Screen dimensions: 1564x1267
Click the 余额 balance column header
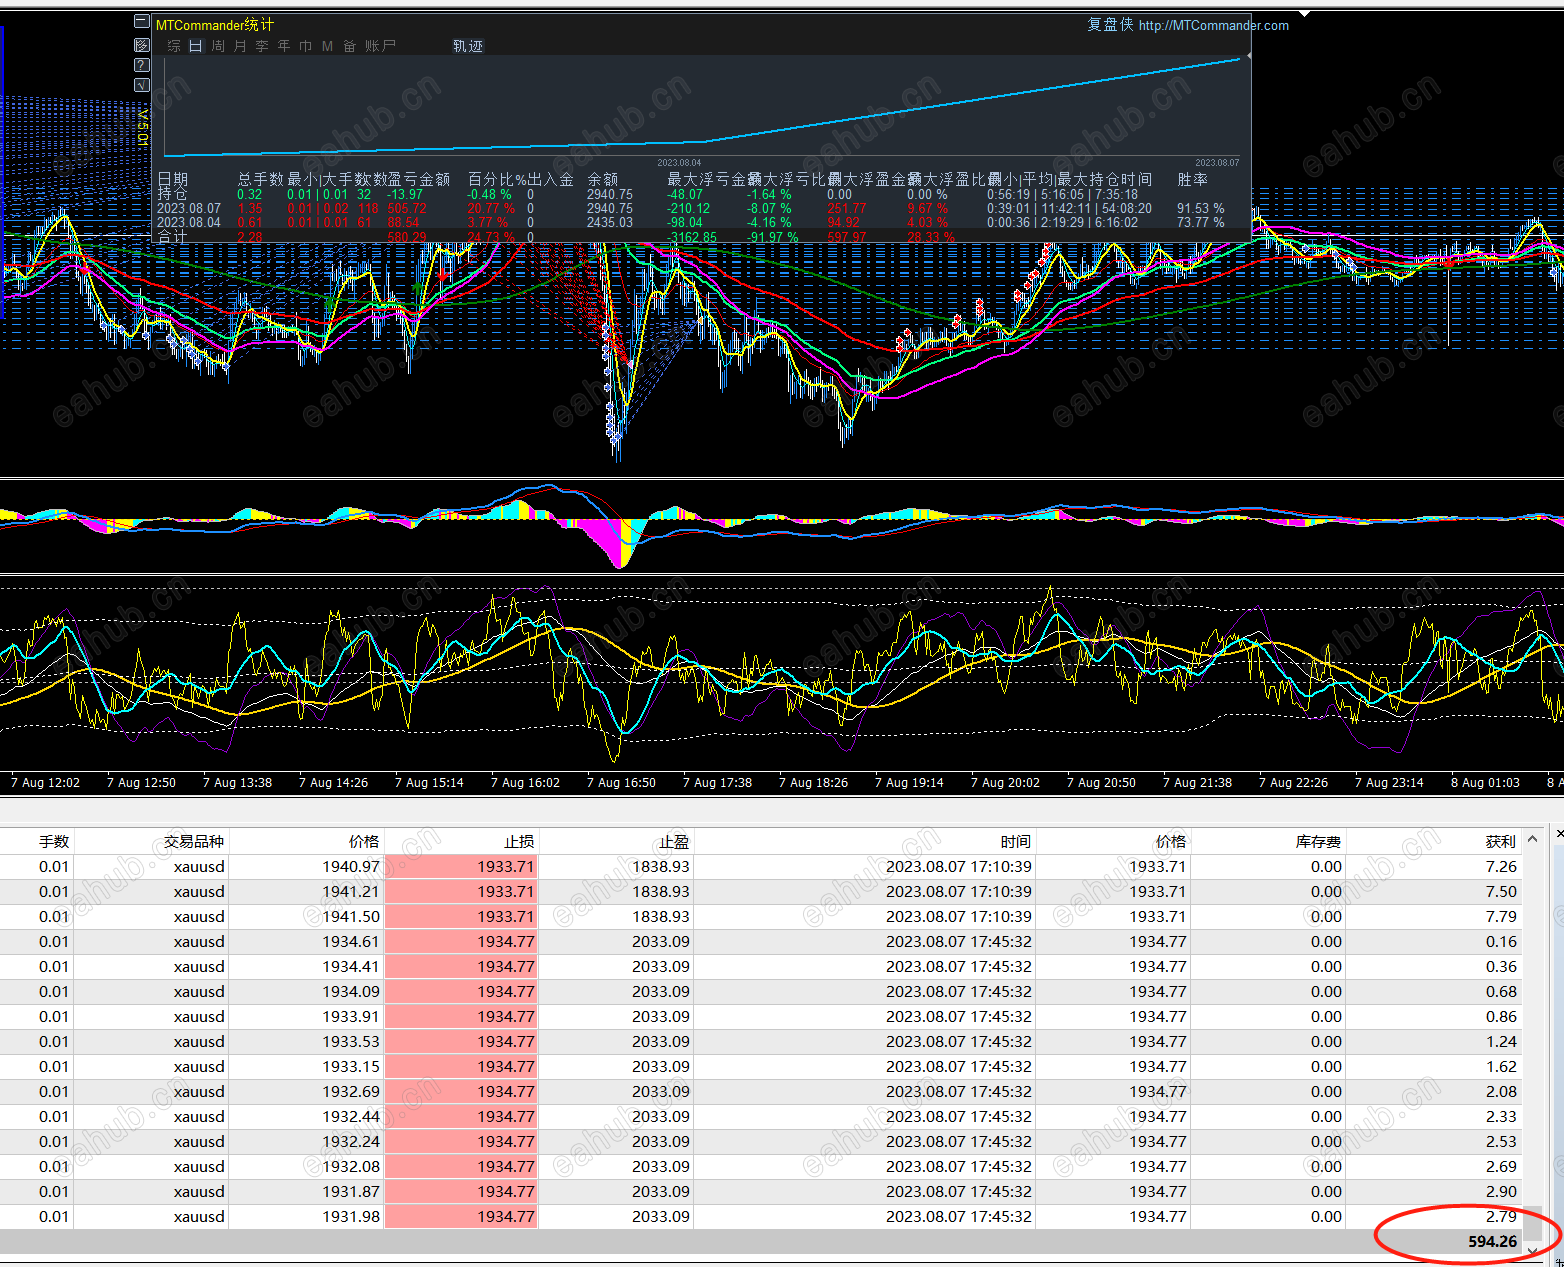[602, 179]
